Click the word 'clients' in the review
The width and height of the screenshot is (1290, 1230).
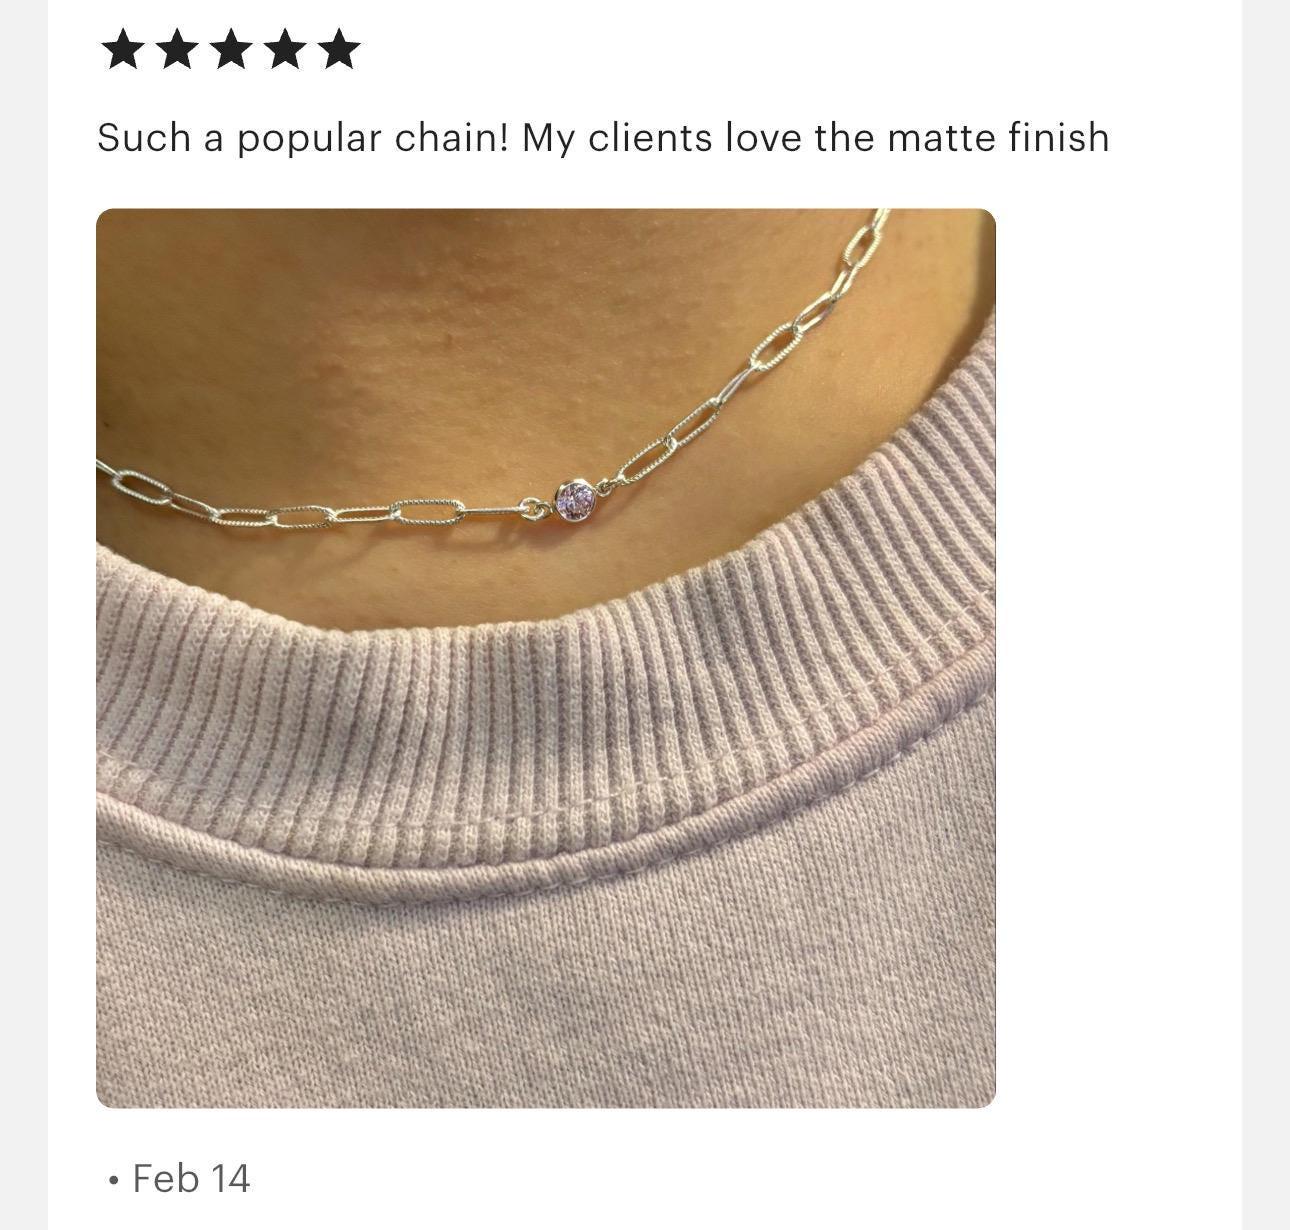point(651,137)
